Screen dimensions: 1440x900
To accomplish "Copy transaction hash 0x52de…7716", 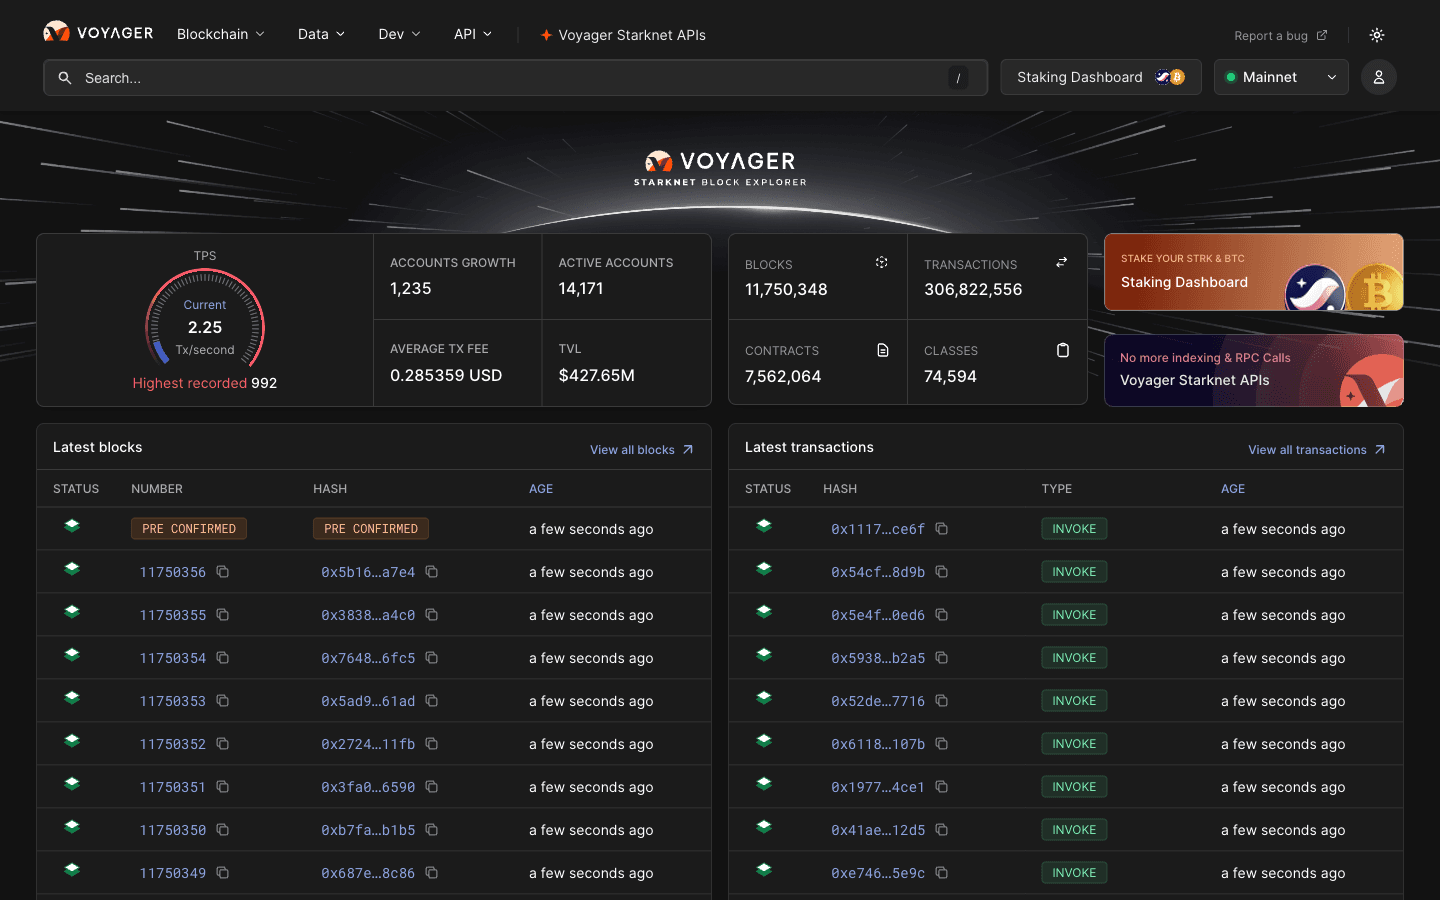I will [942, 701].
